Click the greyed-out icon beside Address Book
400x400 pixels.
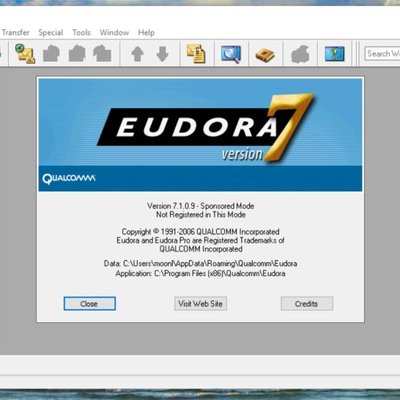click(300, 54)
